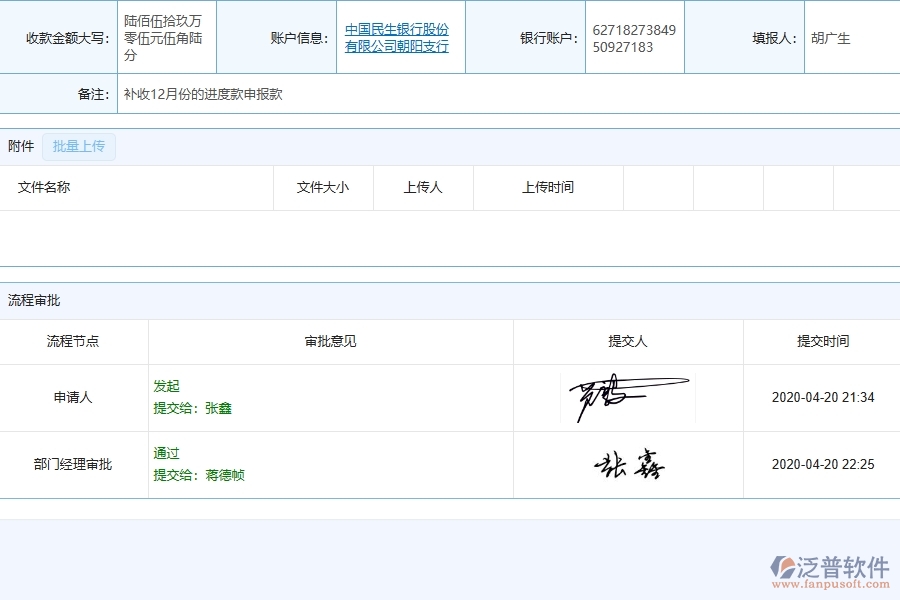The width and height of the screenshot is (900, 600).
Task: Click the 附件 section header
Action: pos(21,146)
